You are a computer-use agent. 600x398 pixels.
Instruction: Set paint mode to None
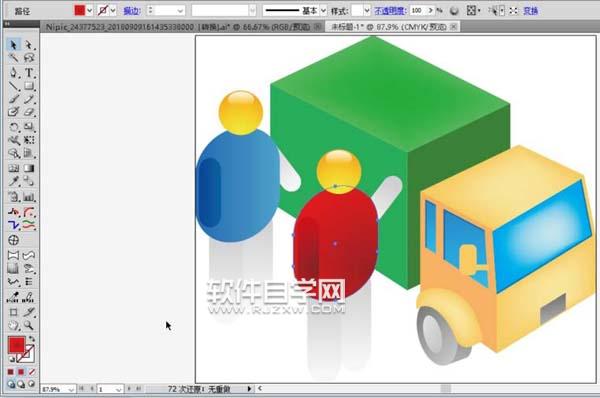(x=32, y=372)
